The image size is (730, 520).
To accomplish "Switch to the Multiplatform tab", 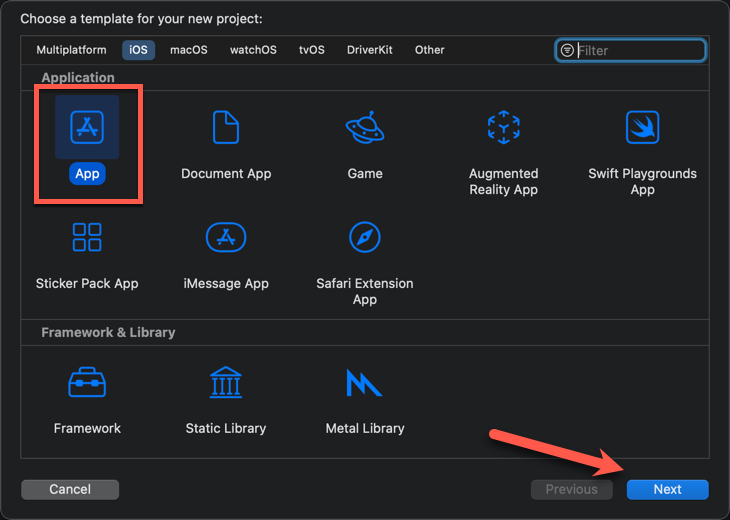I will coord(71,50).
